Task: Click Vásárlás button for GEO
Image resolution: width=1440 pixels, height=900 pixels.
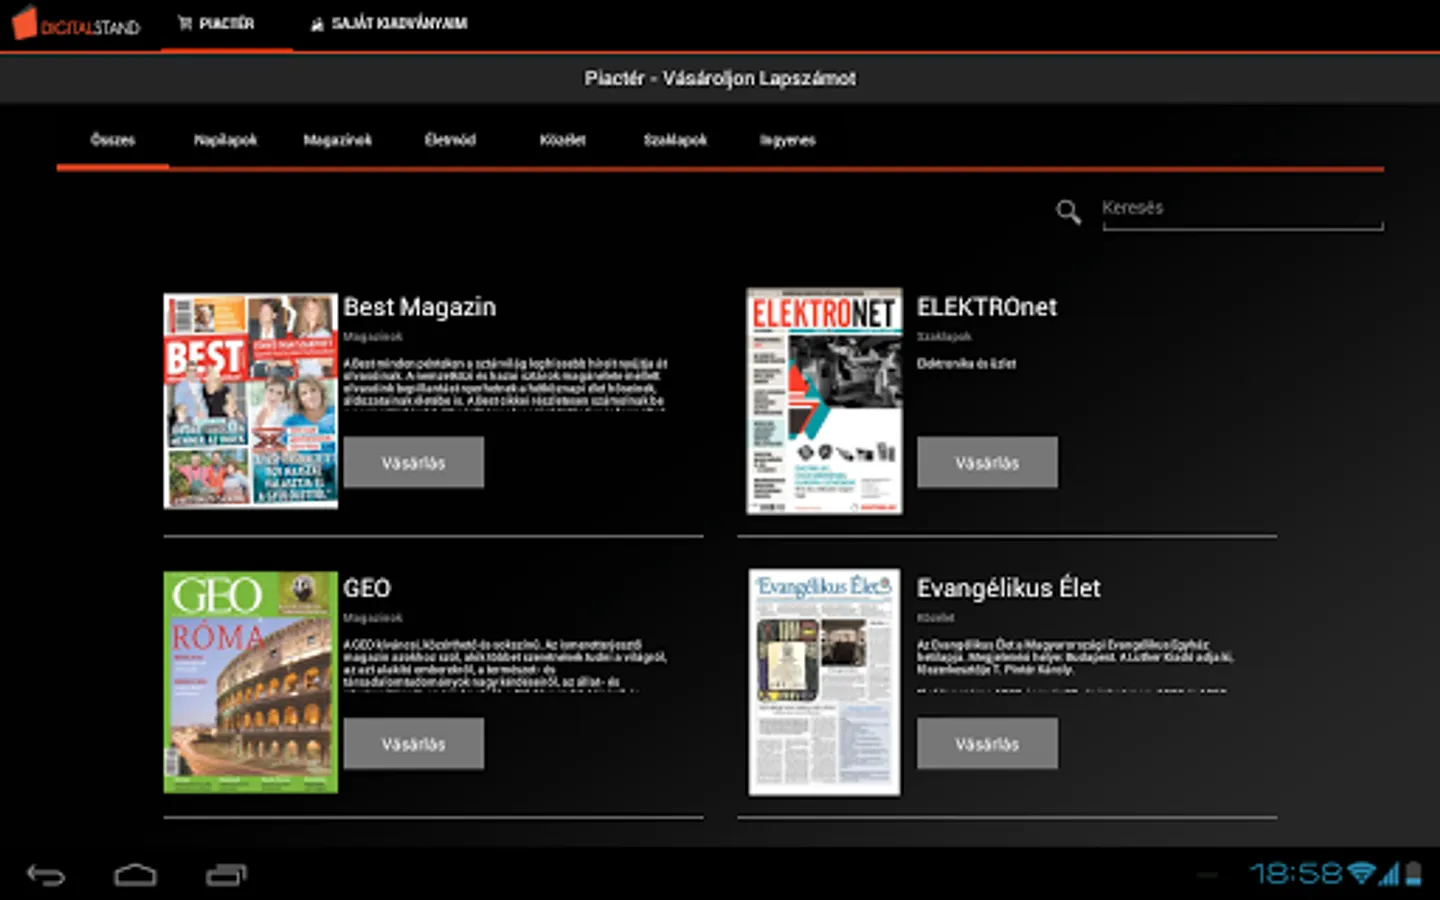Action: pyautogui.click(x=414, y=744)
